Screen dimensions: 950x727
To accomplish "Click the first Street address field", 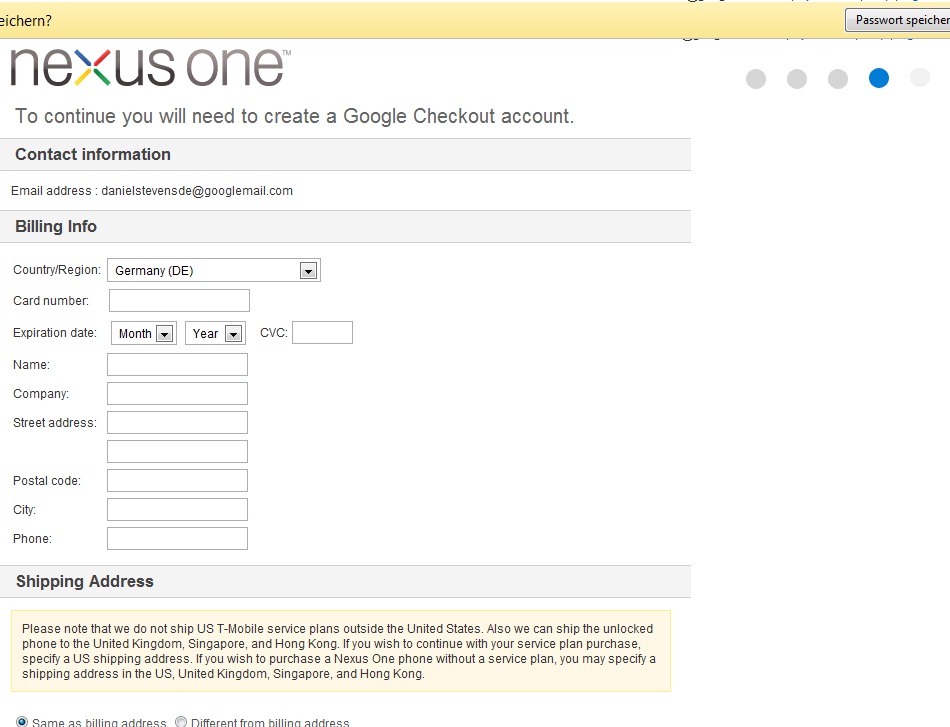I will tap(178, 423).
